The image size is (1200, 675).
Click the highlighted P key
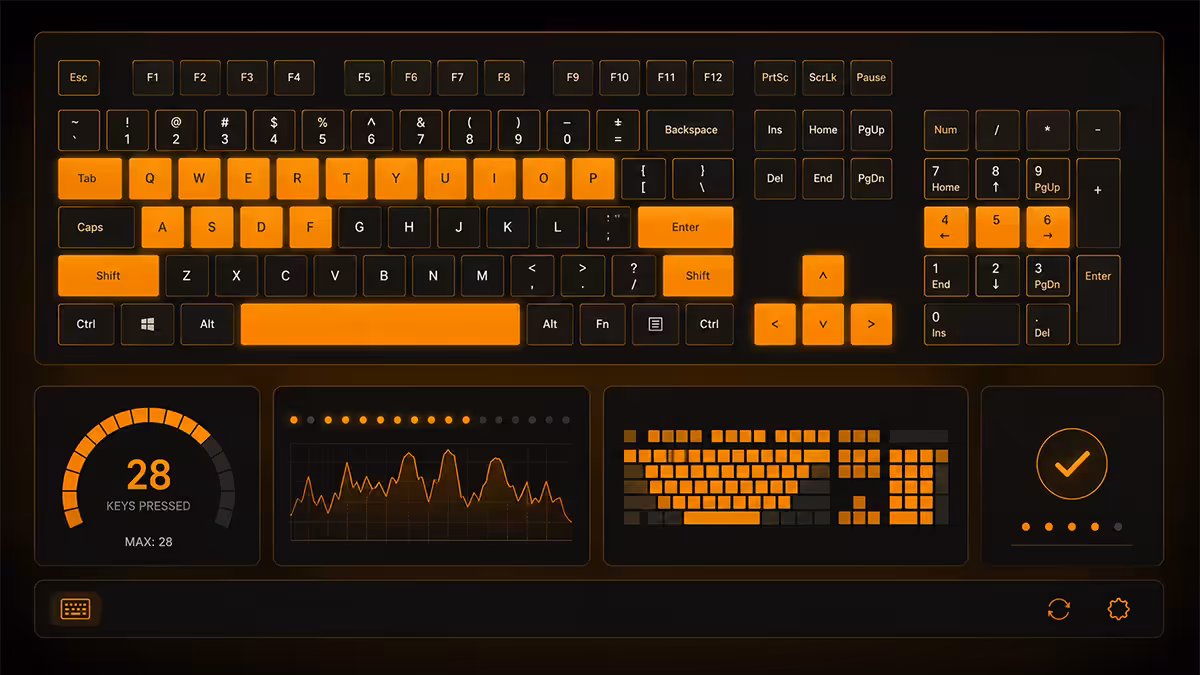593,178
